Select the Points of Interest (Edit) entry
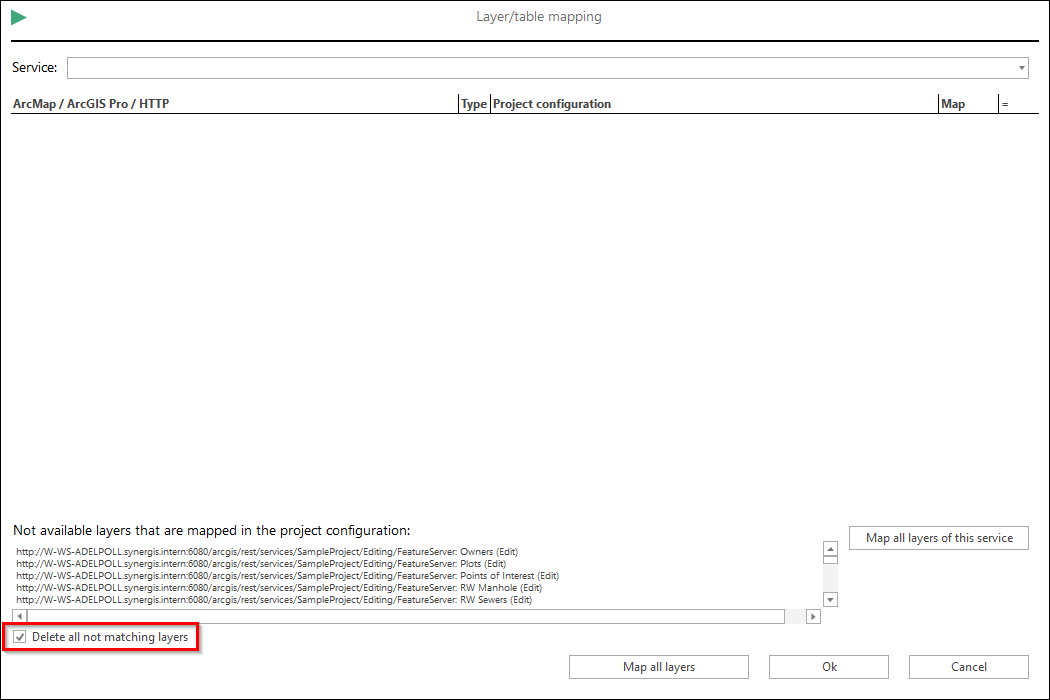This screenshot has width=1050, height=700. pos(287,576)
